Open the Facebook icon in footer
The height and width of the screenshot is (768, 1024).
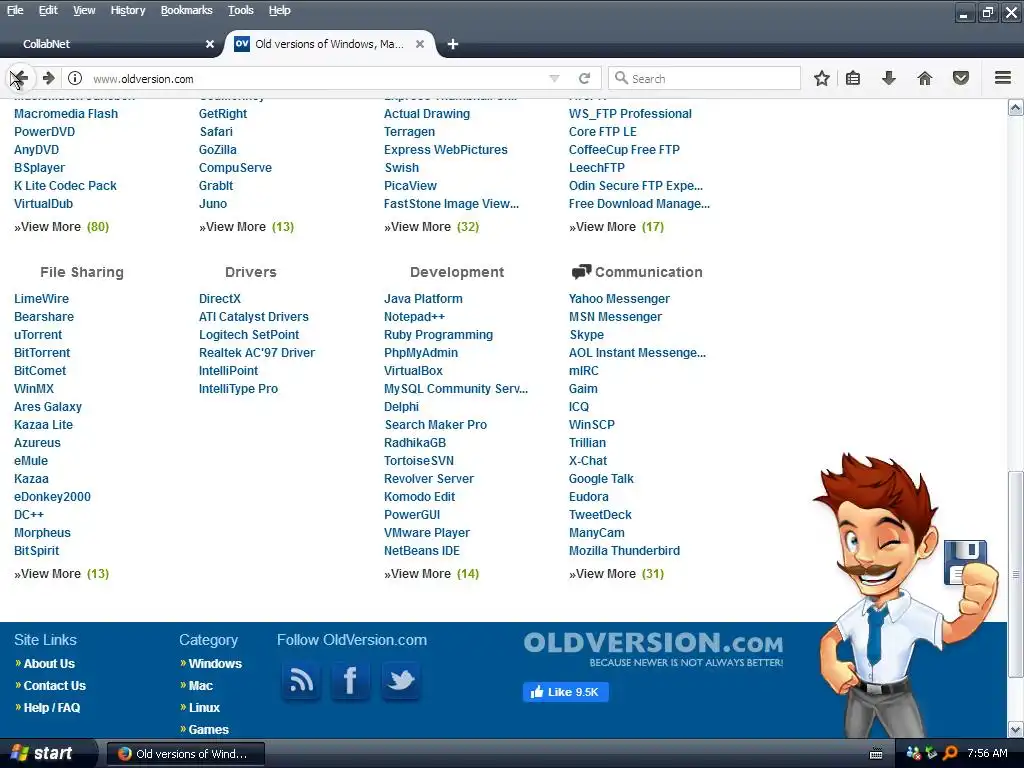tap(350, 680)
